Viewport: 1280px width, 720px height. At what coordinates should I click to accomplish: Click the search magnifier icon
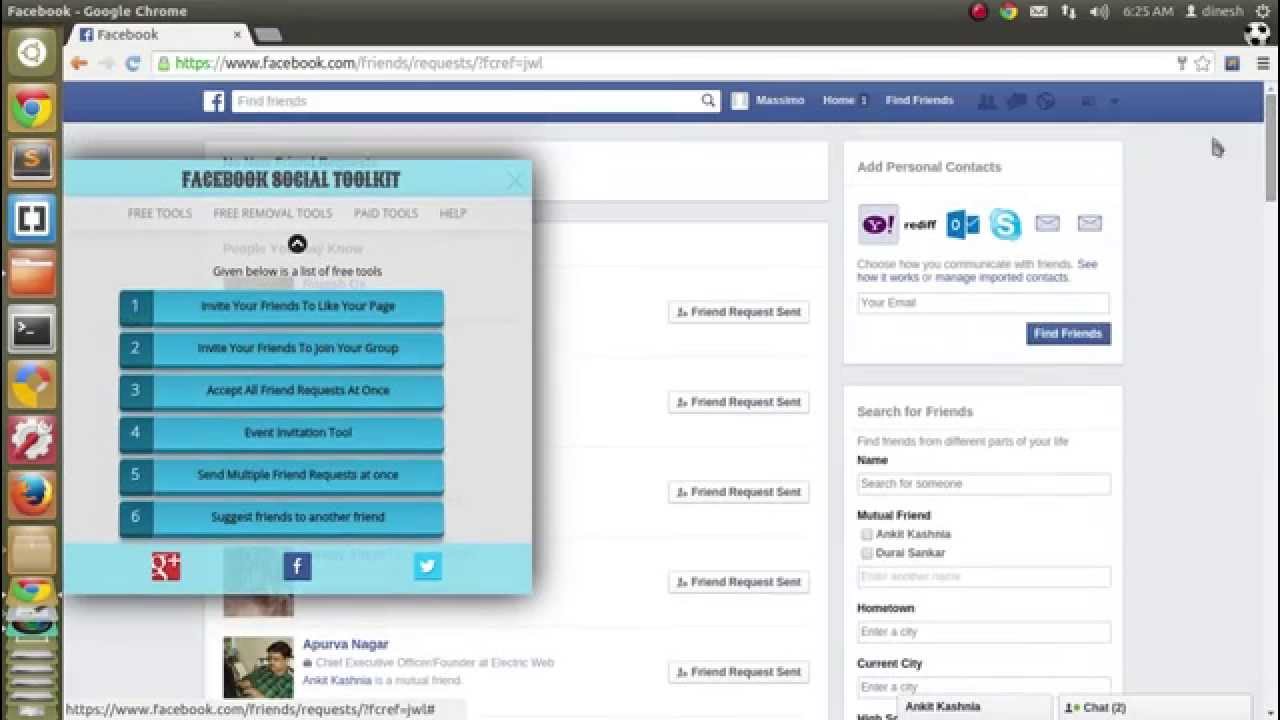[x=708, y=100]
